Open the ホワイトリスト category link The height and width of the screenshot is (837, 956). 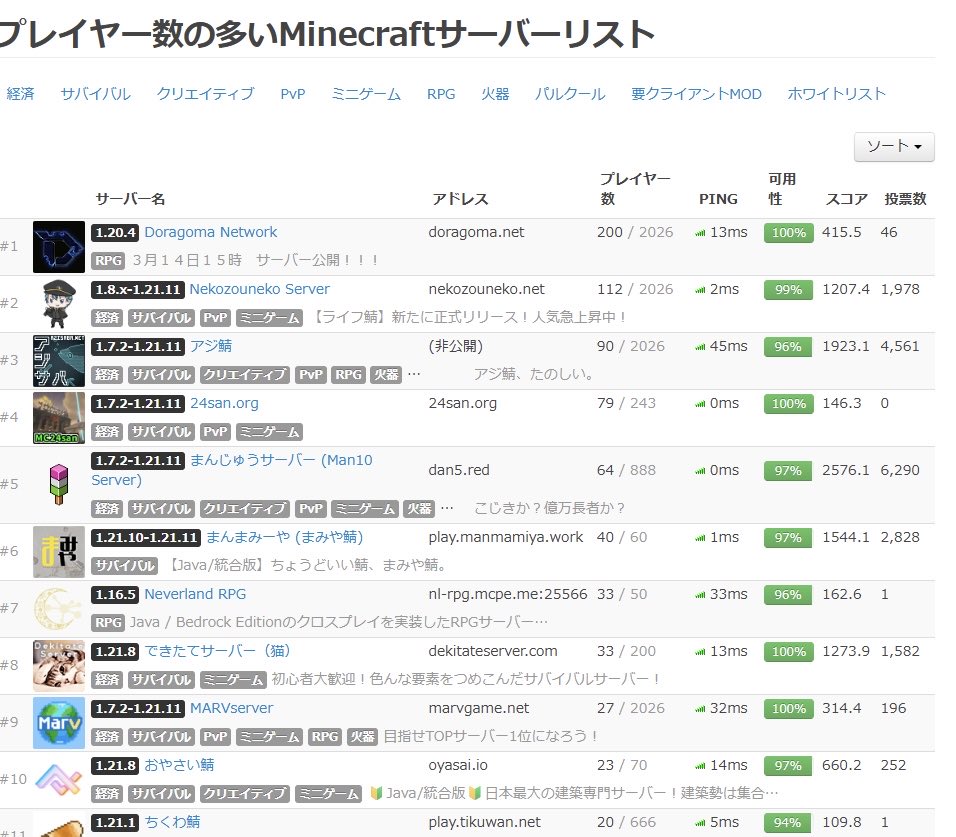[x=836, y=94]
